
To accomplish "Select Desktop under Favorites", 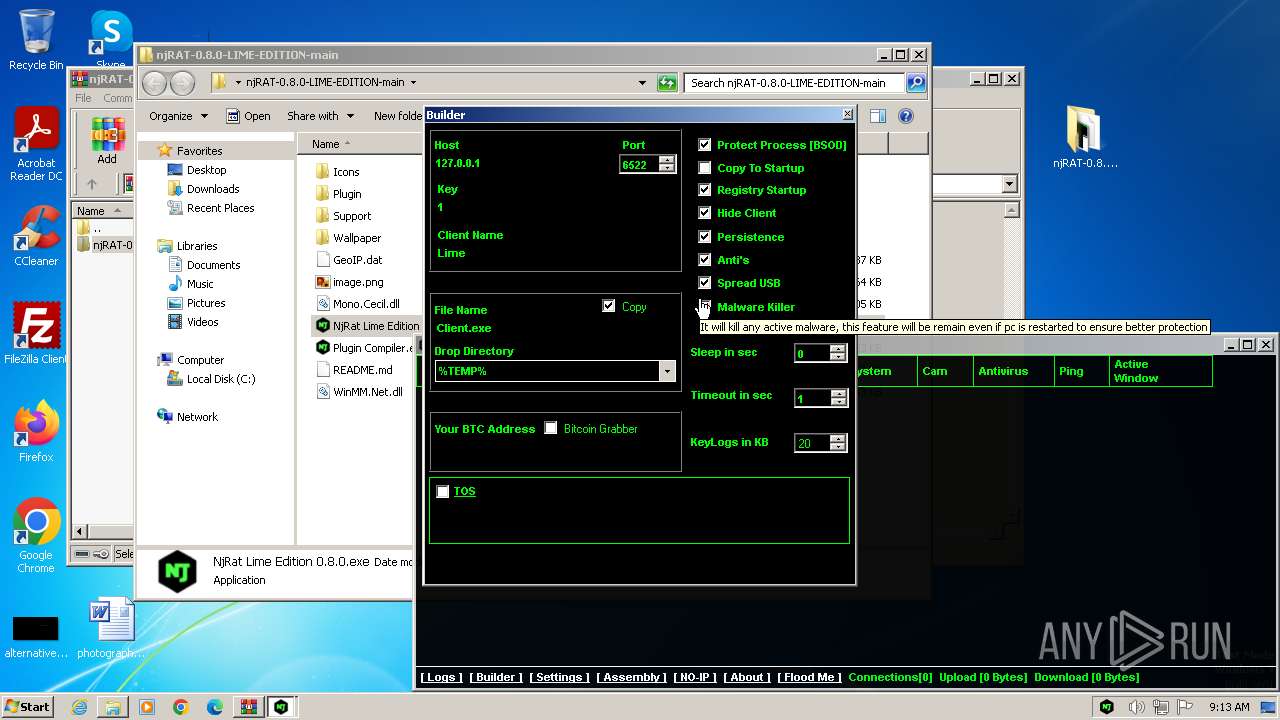I will point(206,170).
